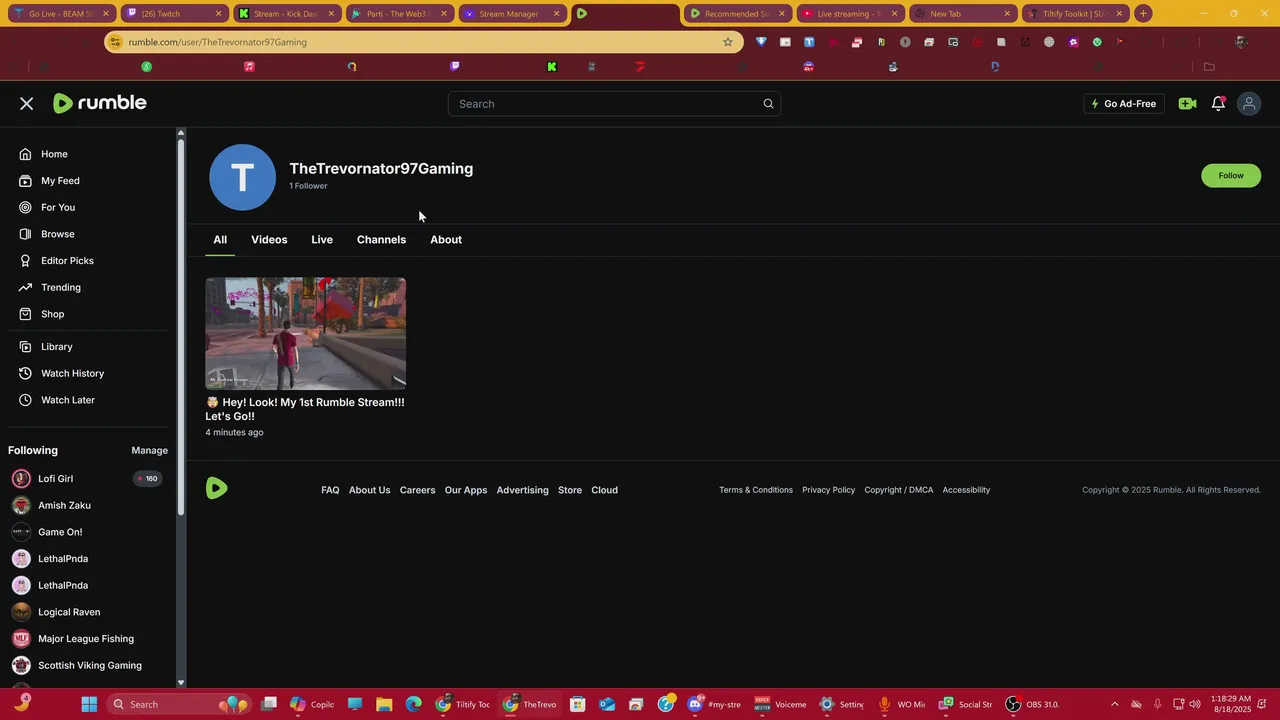Close the Rumble sidebar with X icon
Image resolution: width=1280 pixels, height=720 pixels.
[27, 104]
